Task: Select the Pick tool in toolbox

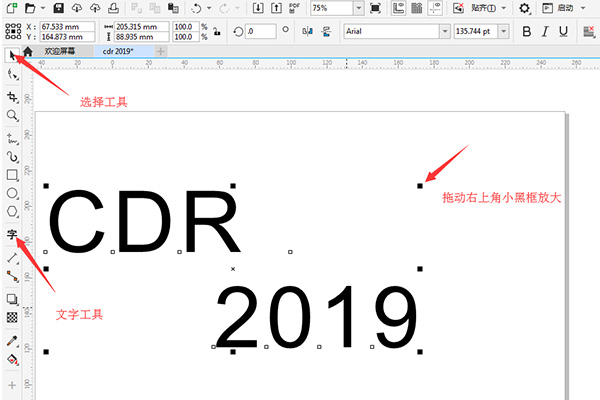Action: point(12,56)
